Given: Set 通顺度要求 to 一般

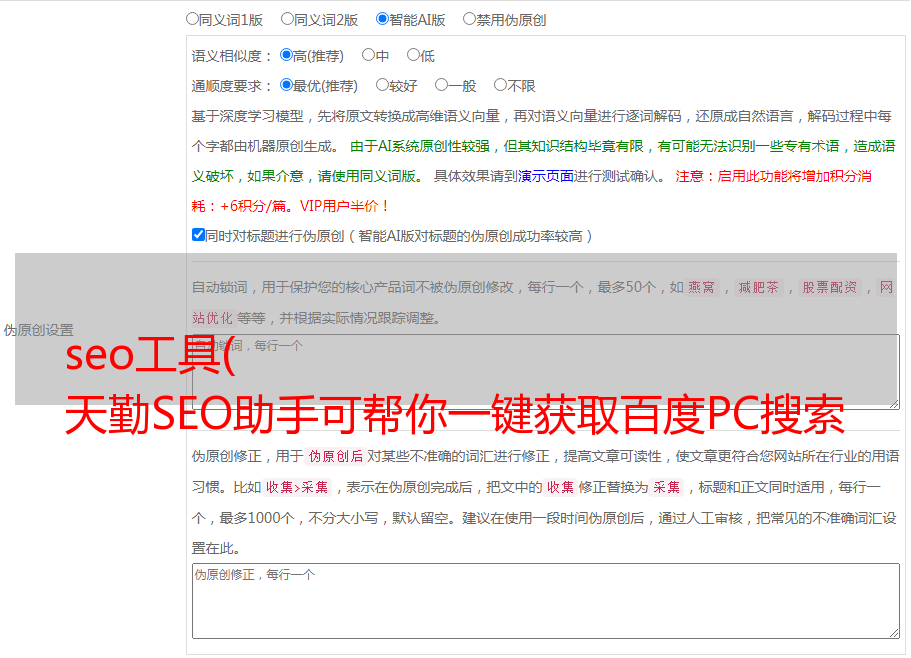Looking at the screenshot, I should (442, 85).
